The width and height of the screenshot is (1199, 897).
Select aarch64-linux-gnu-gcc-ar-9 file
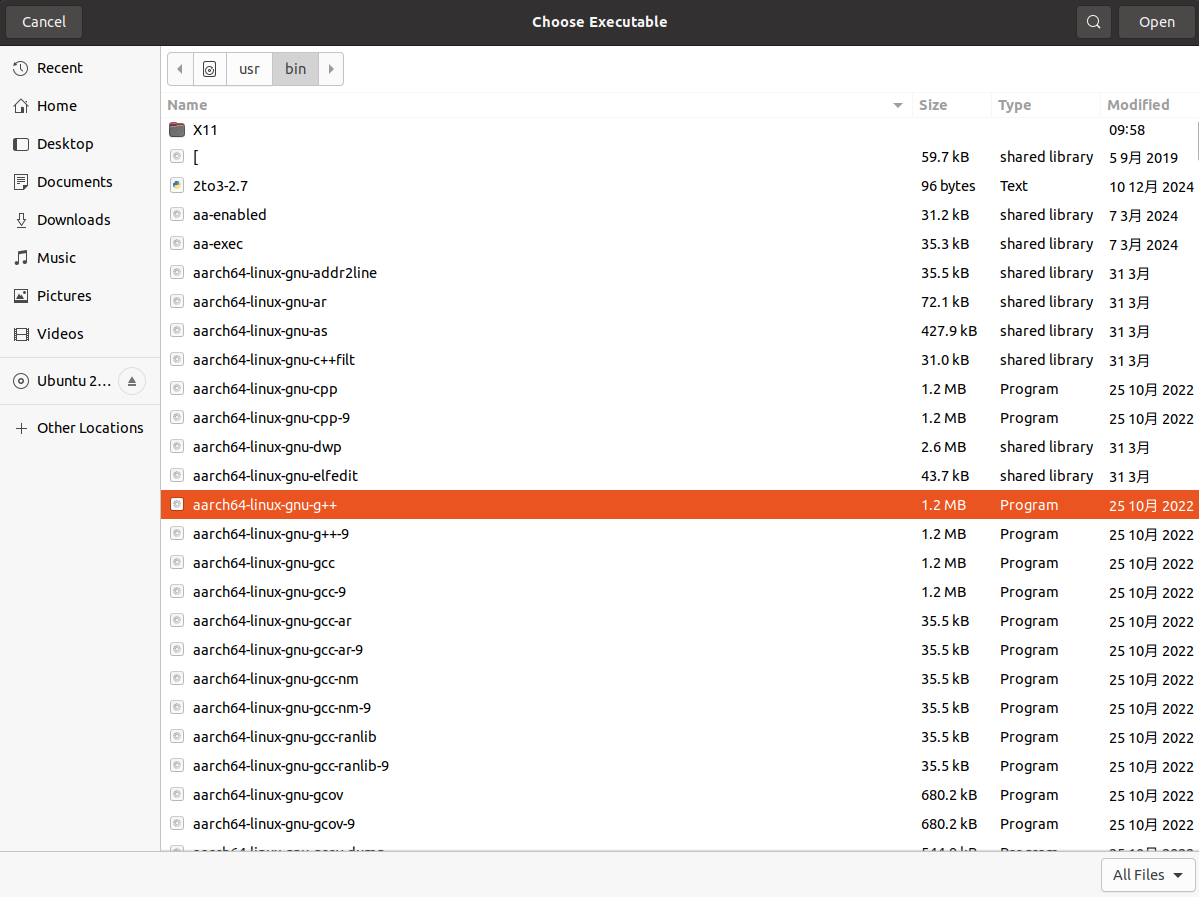[679, 650]
